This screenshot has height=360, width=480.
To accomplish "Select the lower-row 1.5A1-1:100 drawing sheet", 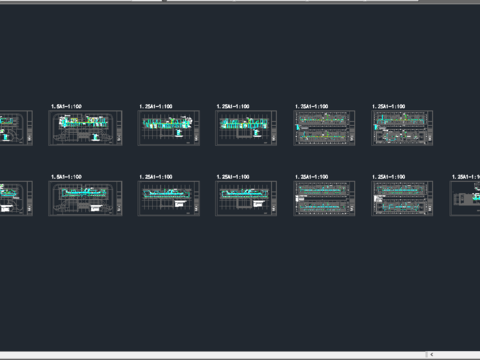I will coord(85,198).
